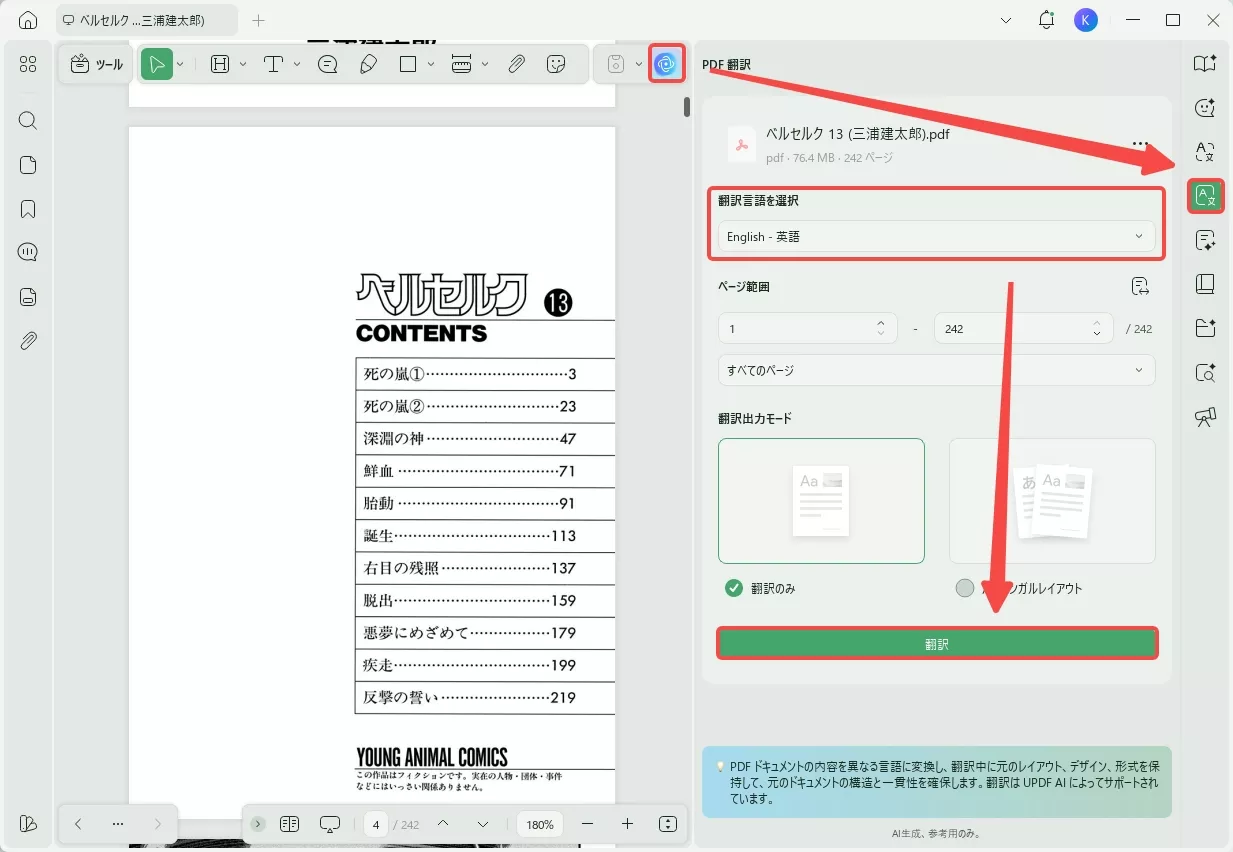Screen dimensions: 1233x852
Task: Click the start page field showing 1
Action: click(807, 328)
